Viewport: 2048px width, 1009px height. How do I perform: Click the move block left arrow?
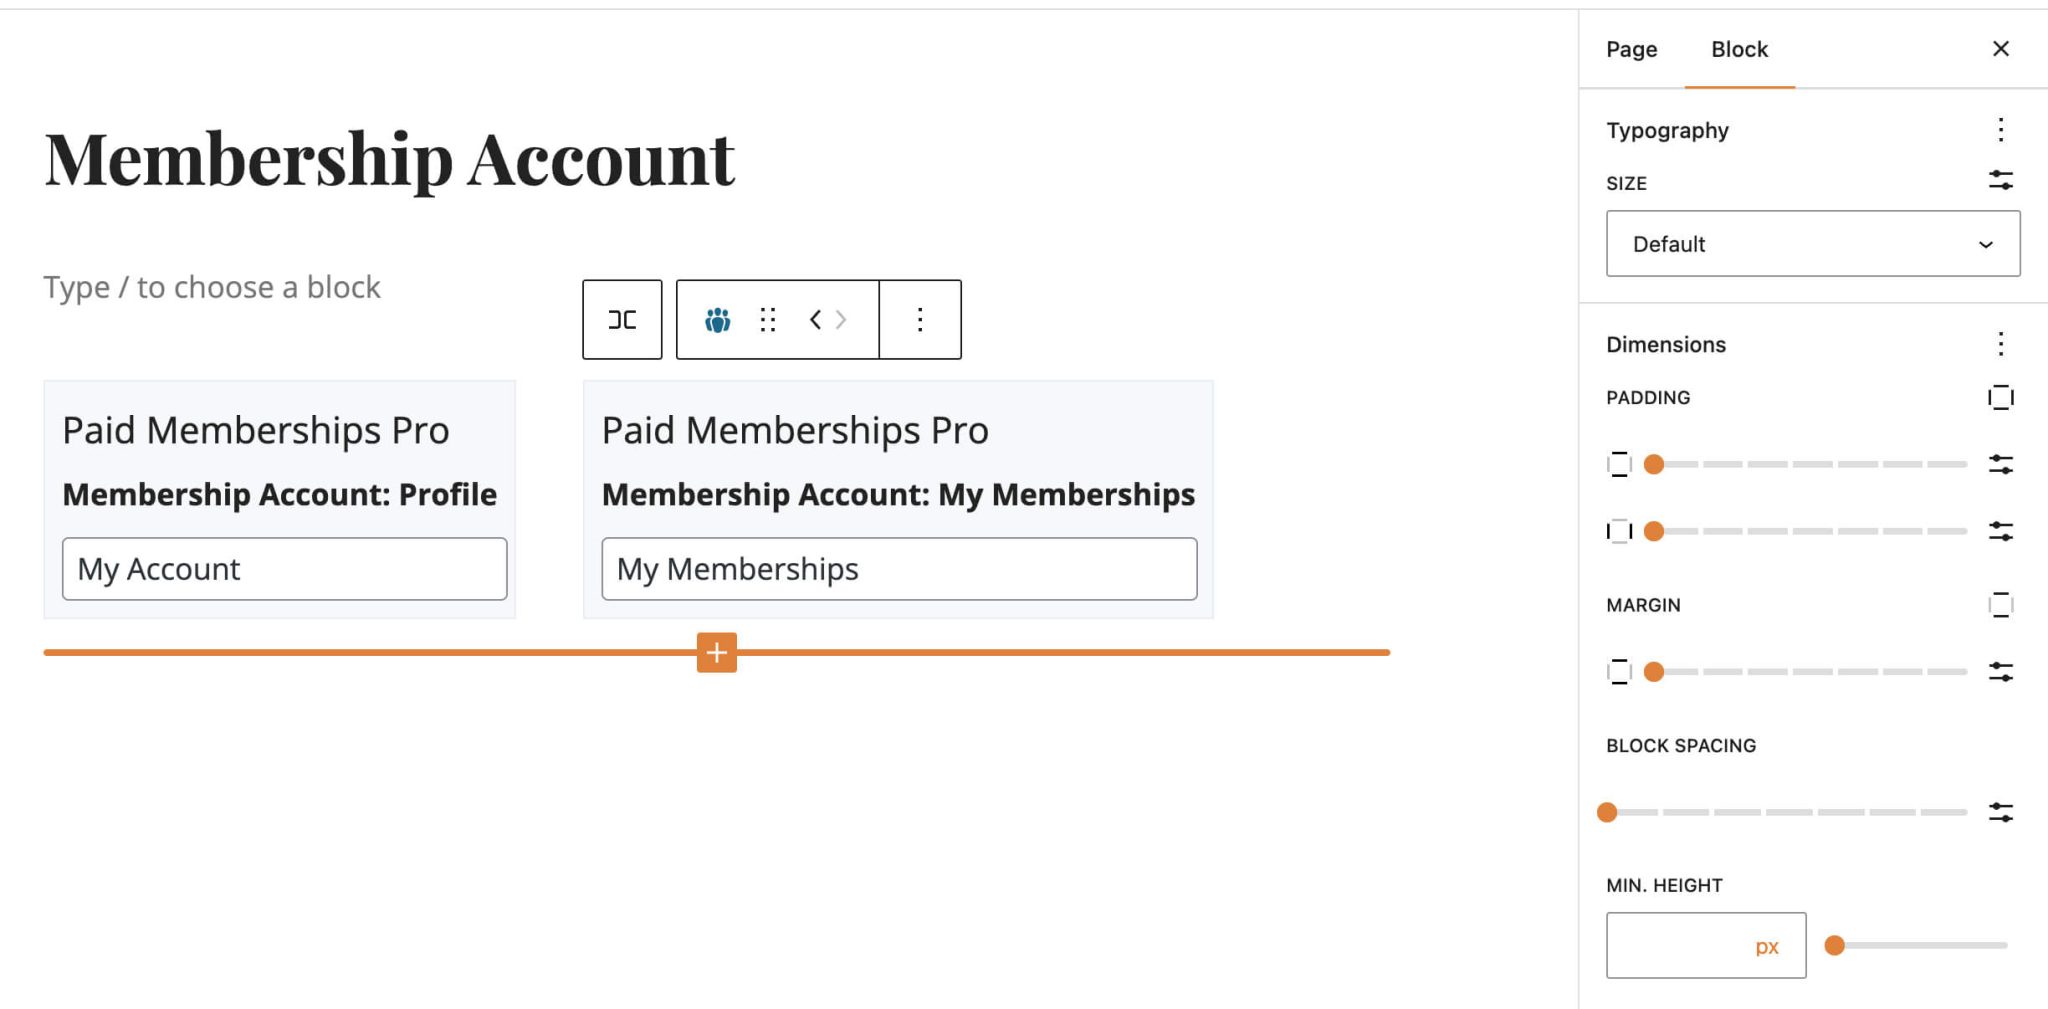[x=813, y=319]
